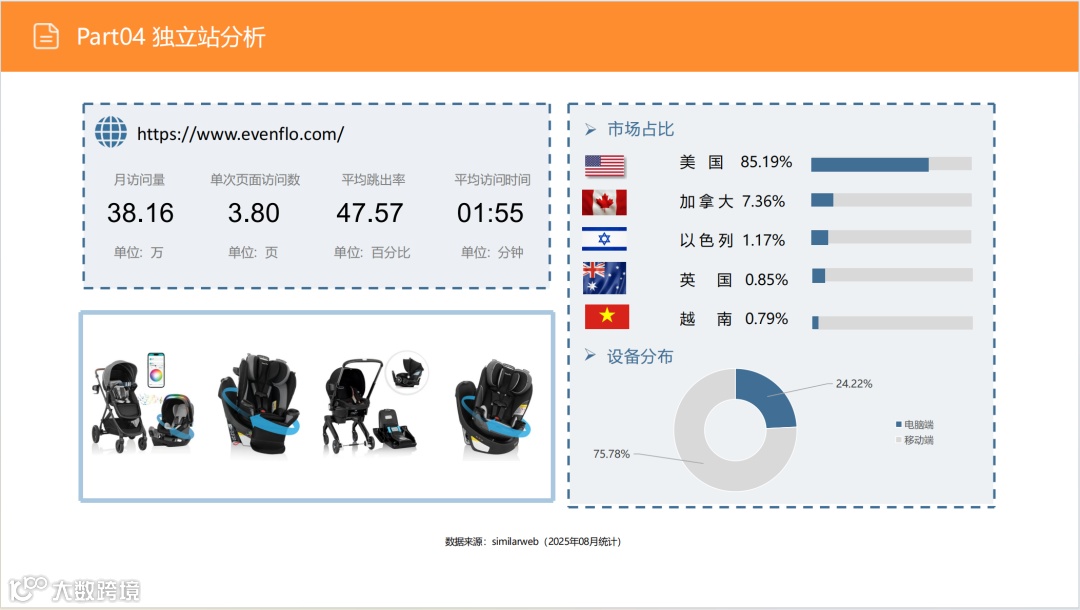This screenshot has width=1080, height=610.
Task: Click the blue 24.22% donut segment
Action: 770,396
